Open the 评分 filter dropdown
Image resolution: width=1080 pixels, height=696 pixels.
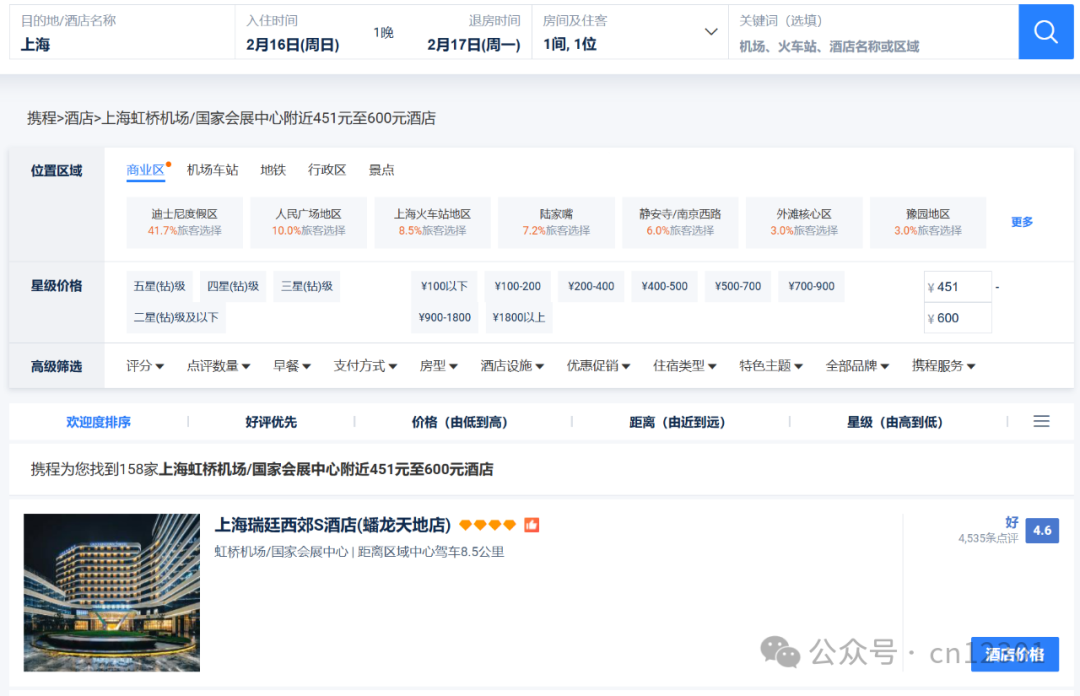click(x=145, y=366)
